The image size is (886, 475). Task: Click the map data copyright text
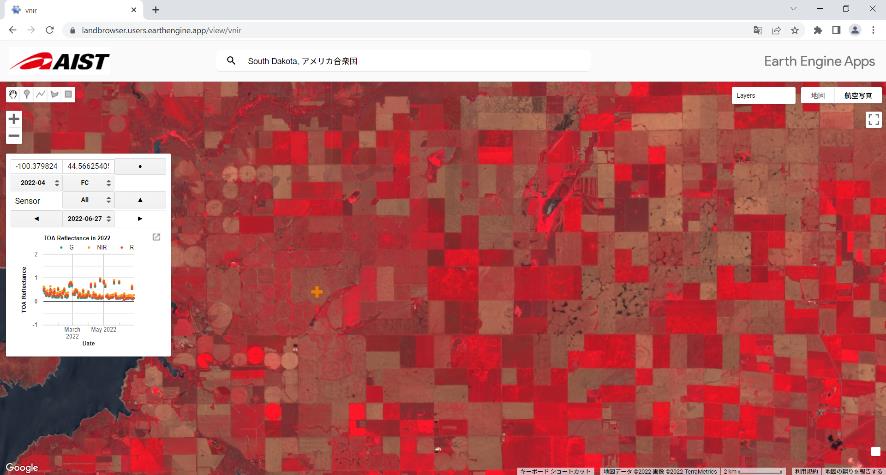coord(659,471)
